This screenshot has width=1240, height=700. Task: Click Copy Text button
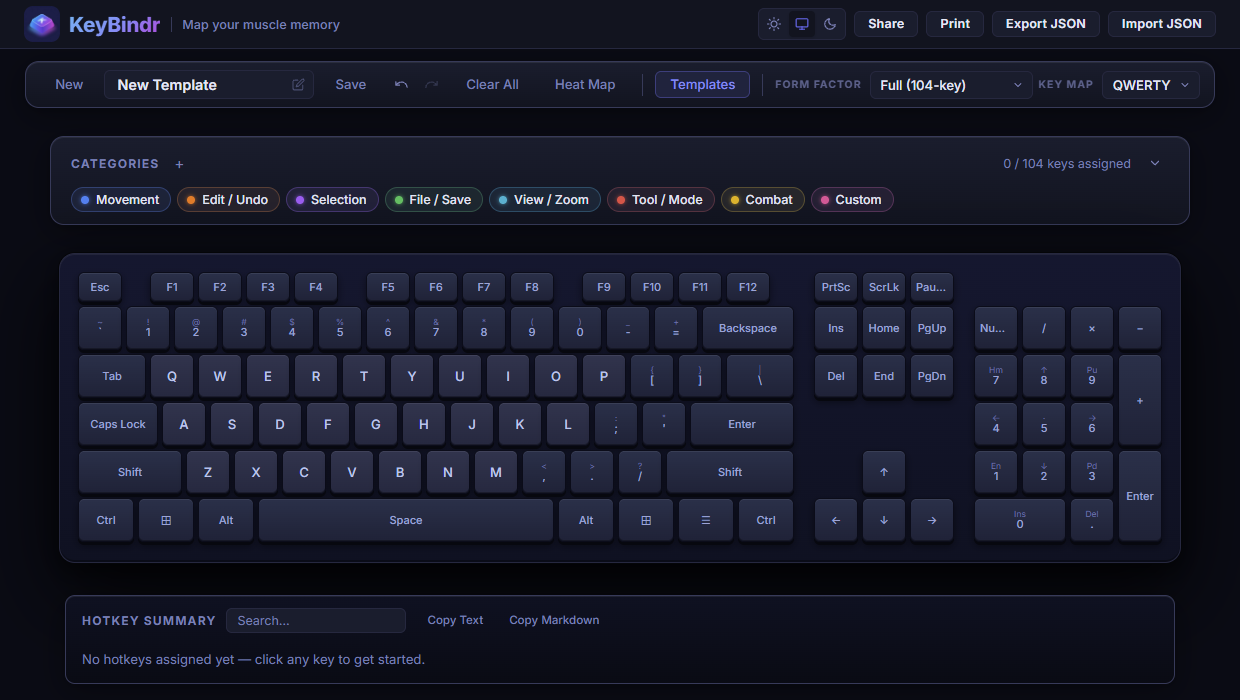click(x=455, y=620)
